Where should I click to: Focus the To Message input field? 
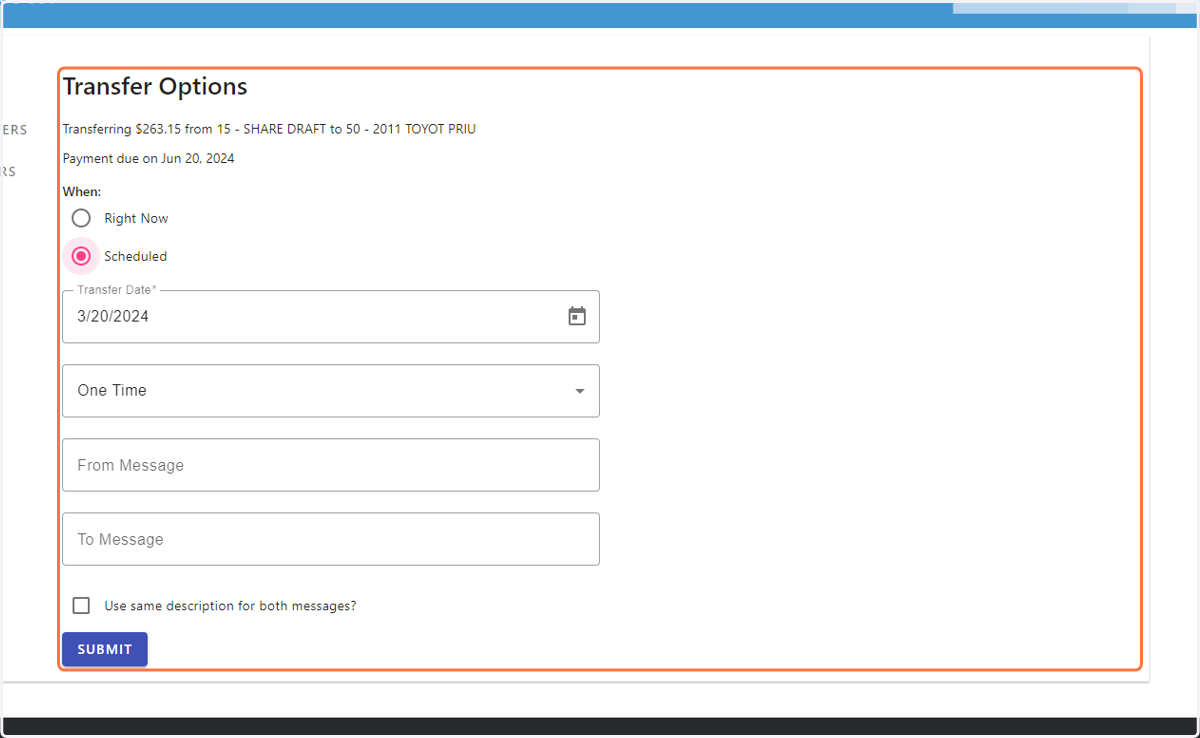tap(331, 539)
